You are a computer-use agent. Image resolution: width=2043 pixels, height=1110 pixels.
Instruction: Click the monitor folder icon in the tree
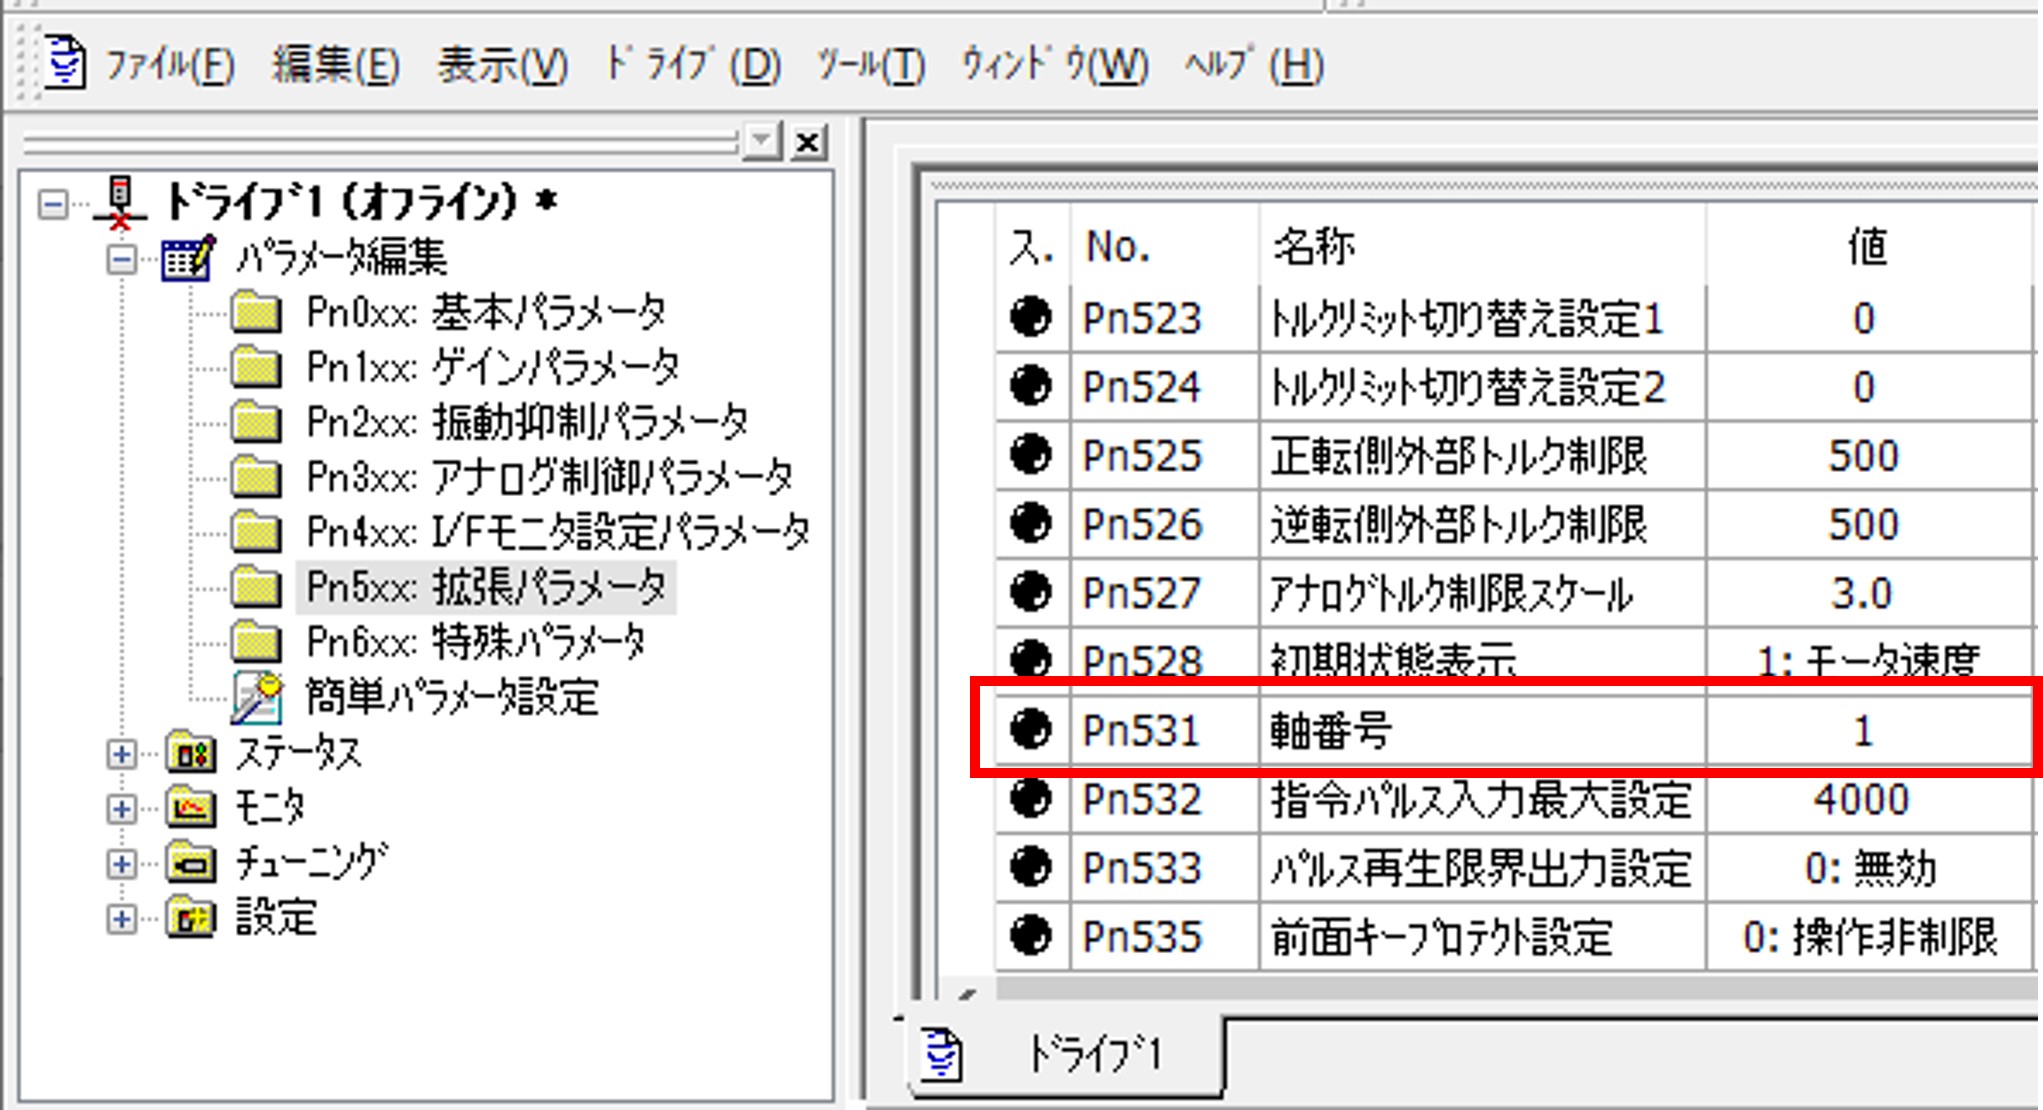191,807
